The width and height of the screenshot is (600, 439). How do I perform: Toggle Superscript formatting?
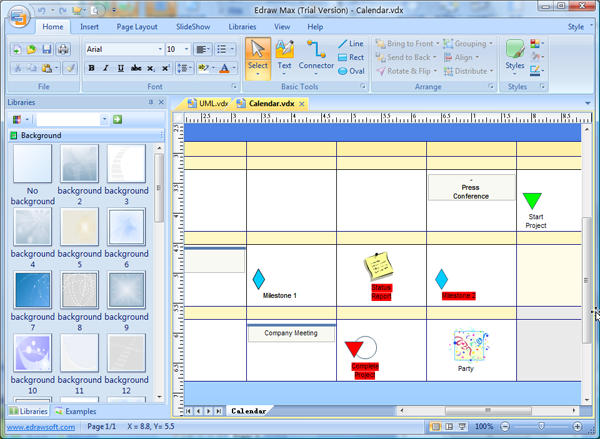coord(166,68)
